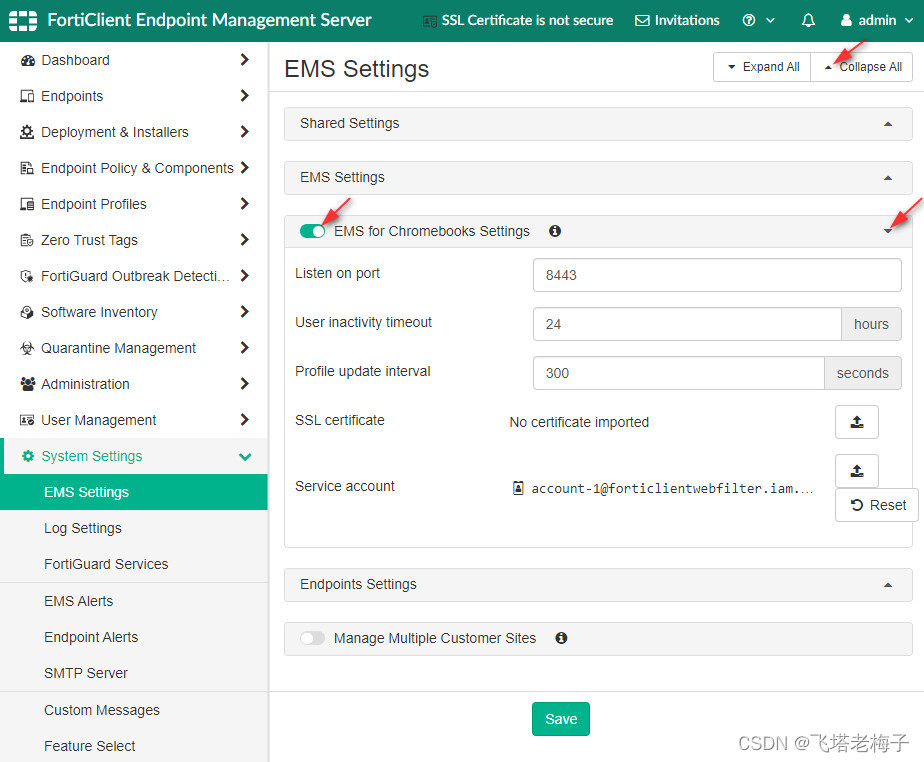Viewport: 924px width, 762px height.
Task: Click the Administration people icon
Action: pos(27,384)
